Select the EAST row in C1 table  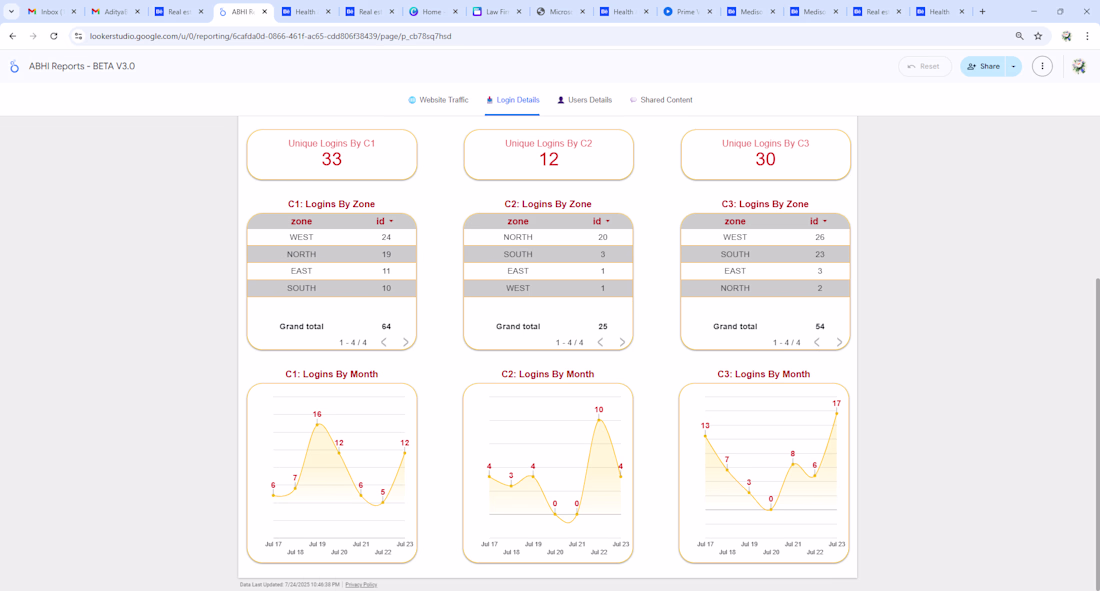pyautogui.click(x=332, y=271)
